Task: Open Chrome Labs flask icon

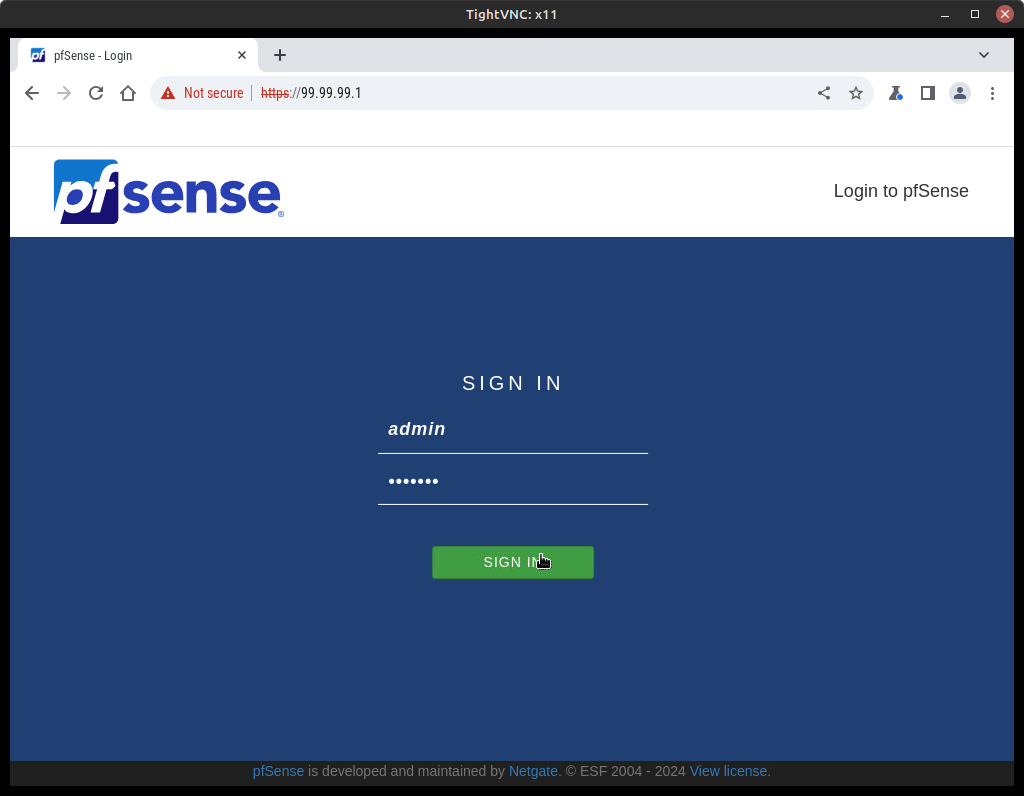Action: (895, 93)
